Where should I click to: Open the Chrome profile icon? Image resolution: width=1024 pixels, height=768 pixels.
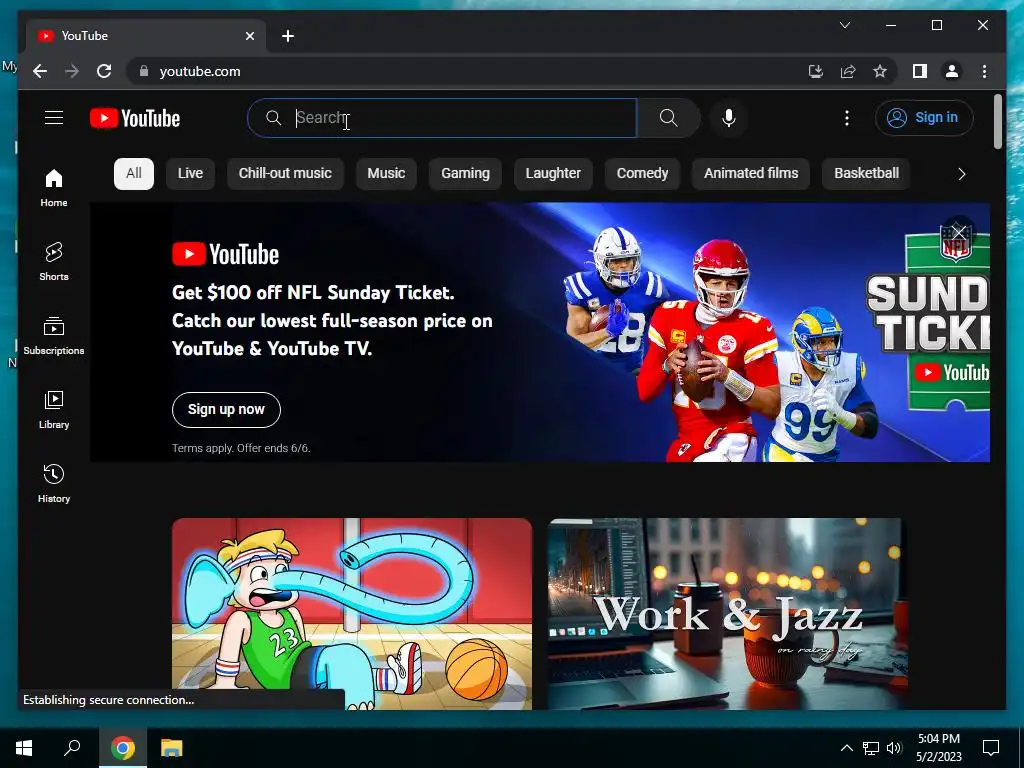(x=952, y=71)
